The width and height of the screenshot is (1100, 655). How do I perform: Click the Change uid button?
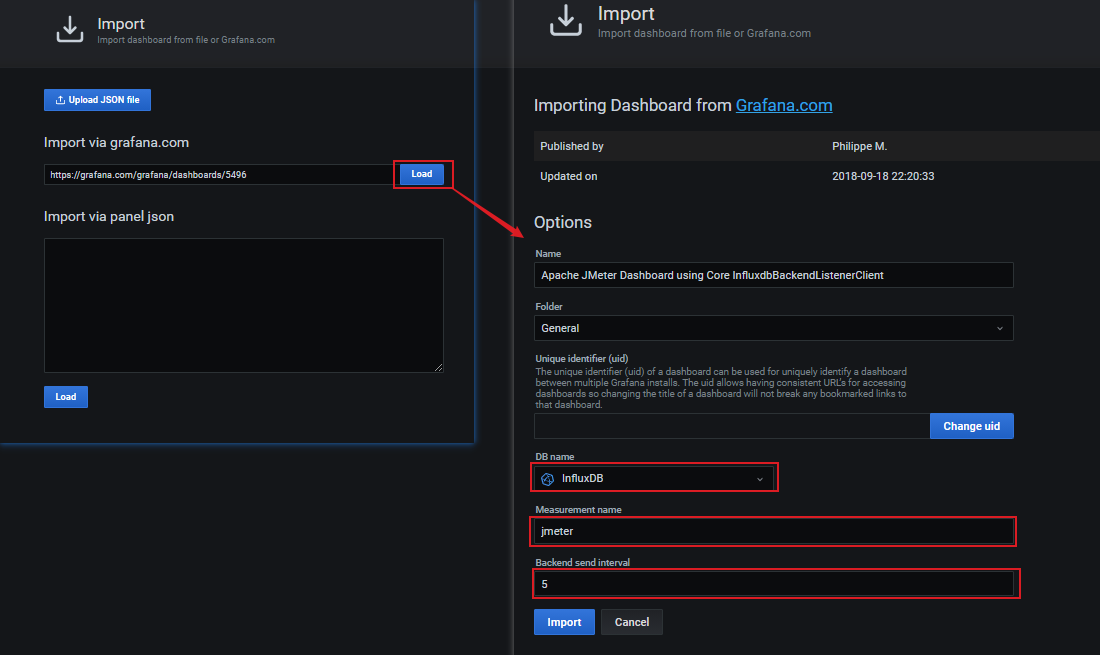coord(972,426)
